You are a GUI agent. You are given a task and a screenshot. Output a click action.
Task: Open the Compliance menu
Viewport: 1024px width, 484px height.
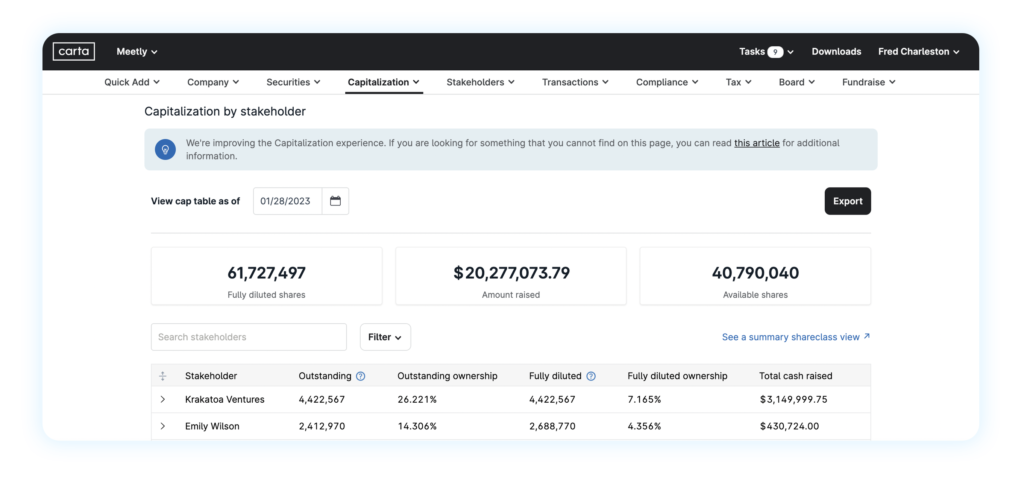[667, 82]
